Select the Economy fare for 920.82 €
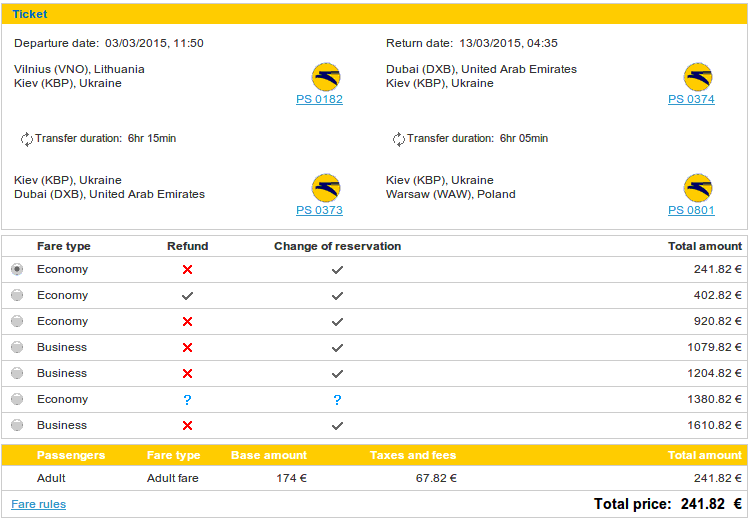Image resolution: width=749 pixels, height=519 pixels. 17,321
